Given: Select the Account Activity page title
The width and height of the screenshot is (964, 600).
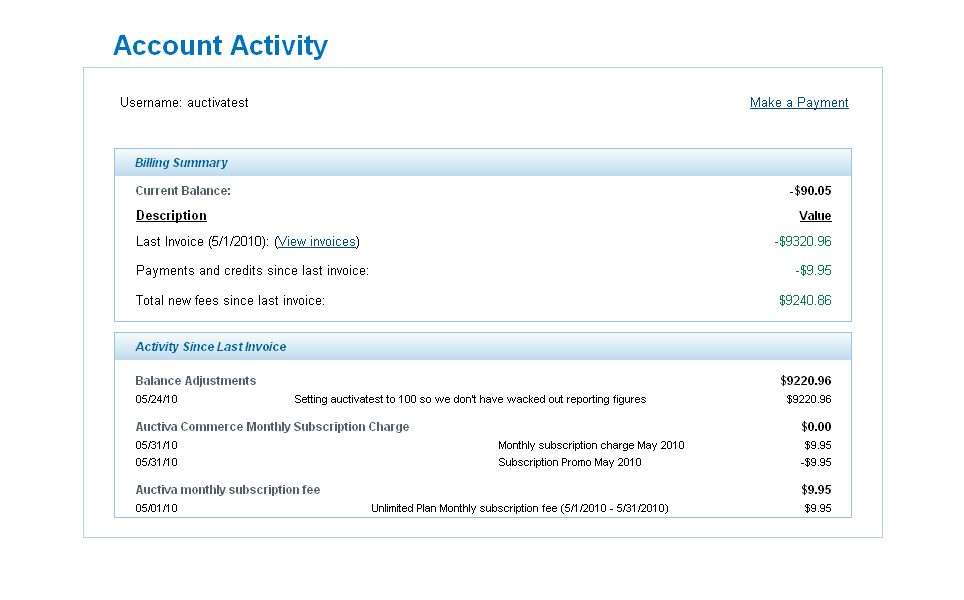Looking at the screenshot, I should (220, 45).
